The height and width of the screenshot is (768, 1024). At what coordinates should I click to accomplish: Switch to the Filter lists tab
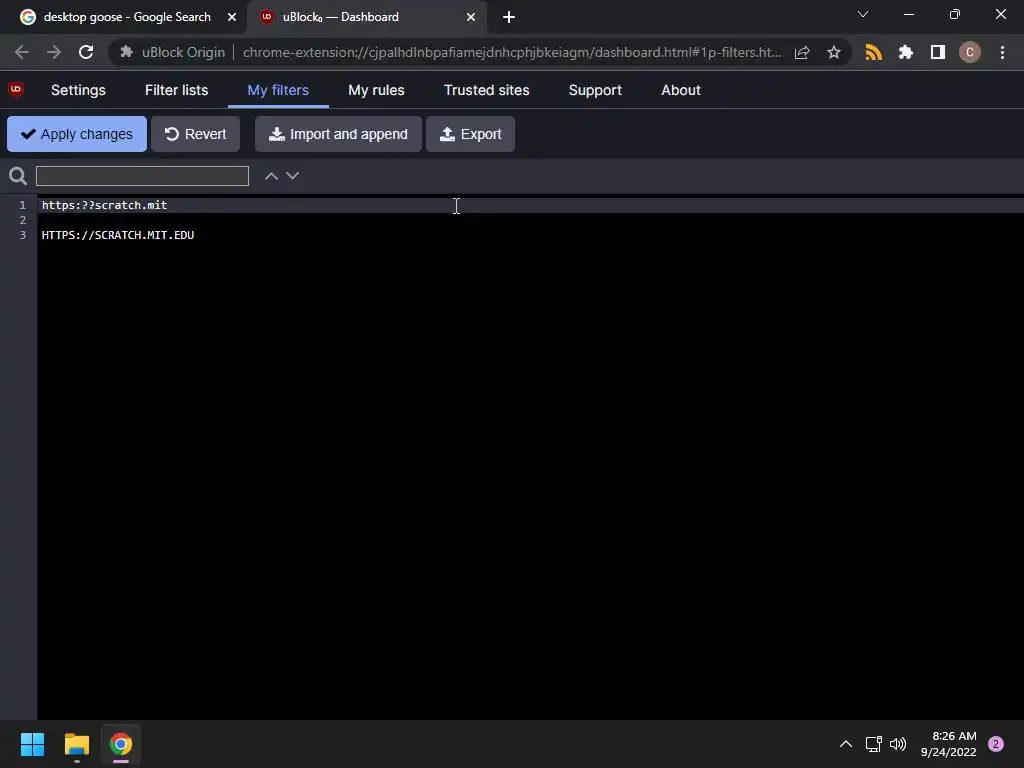click(x=176, y=90)
